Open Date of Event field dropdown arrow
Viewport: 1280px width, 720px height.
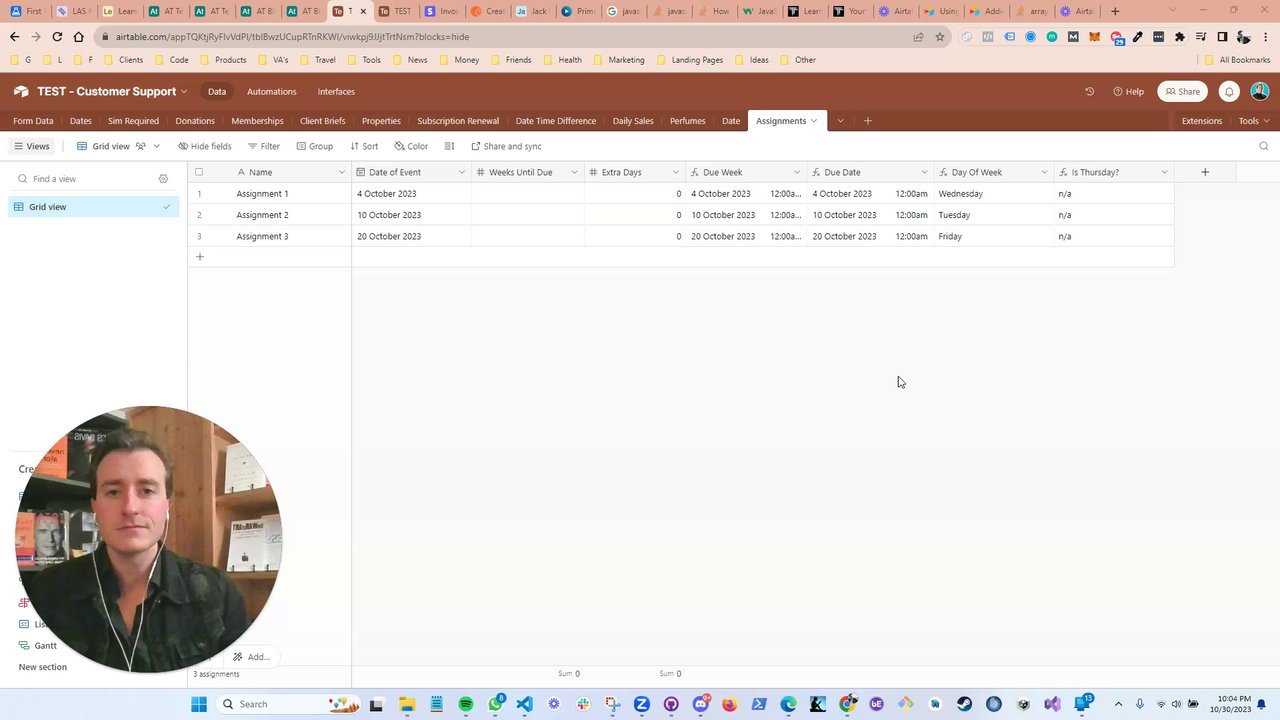pyautogui.click(x=461, y=172)
